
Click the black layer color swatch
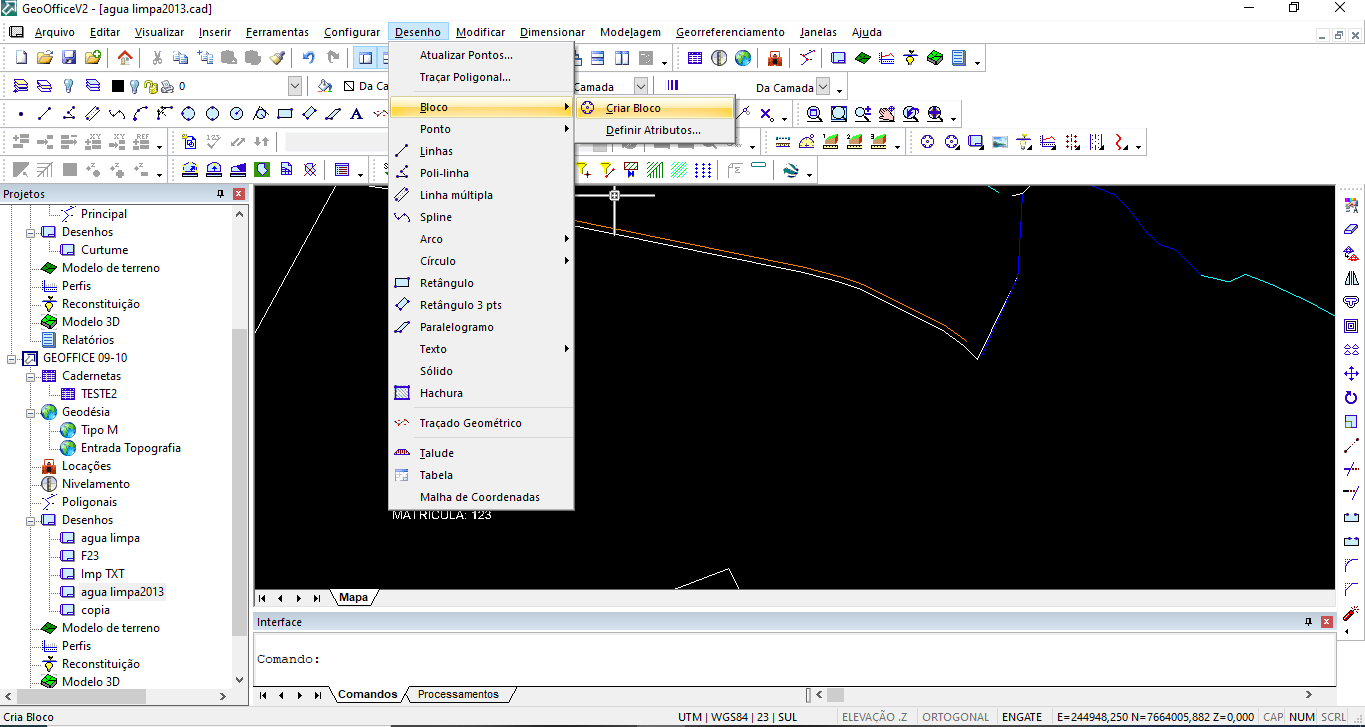[118, 87]
